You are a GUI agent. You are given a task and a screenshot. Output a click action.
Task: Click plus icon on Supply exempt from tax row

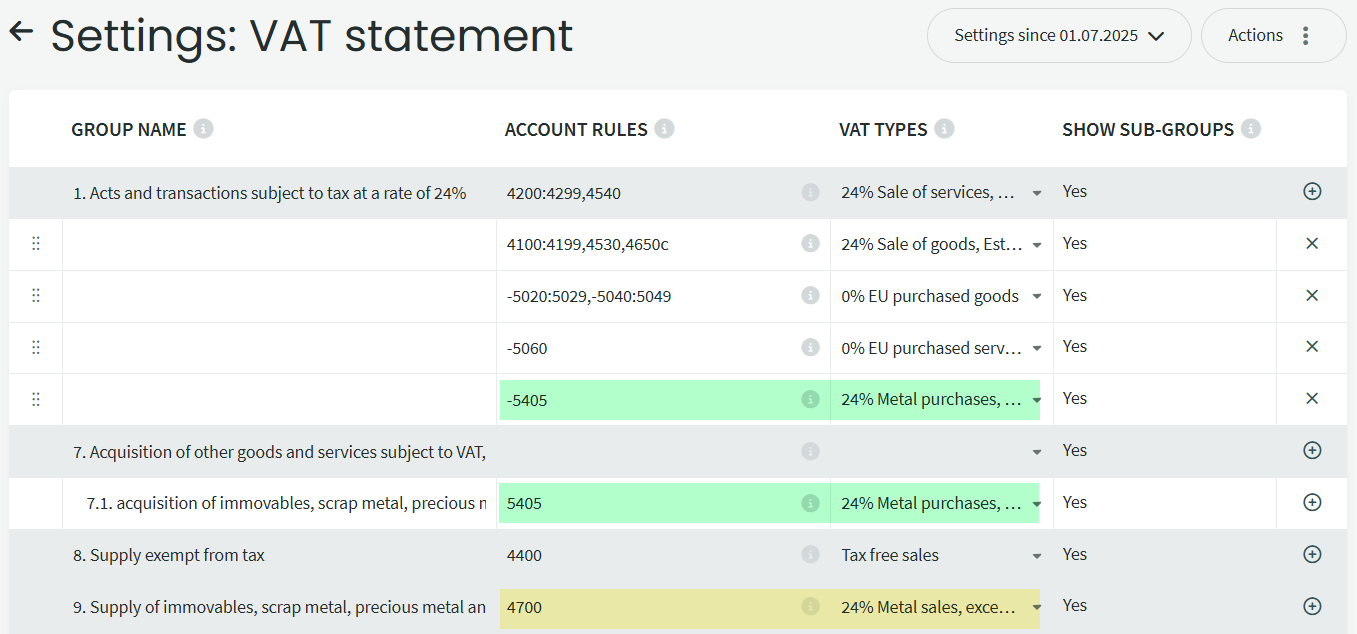coord(1312,554)
